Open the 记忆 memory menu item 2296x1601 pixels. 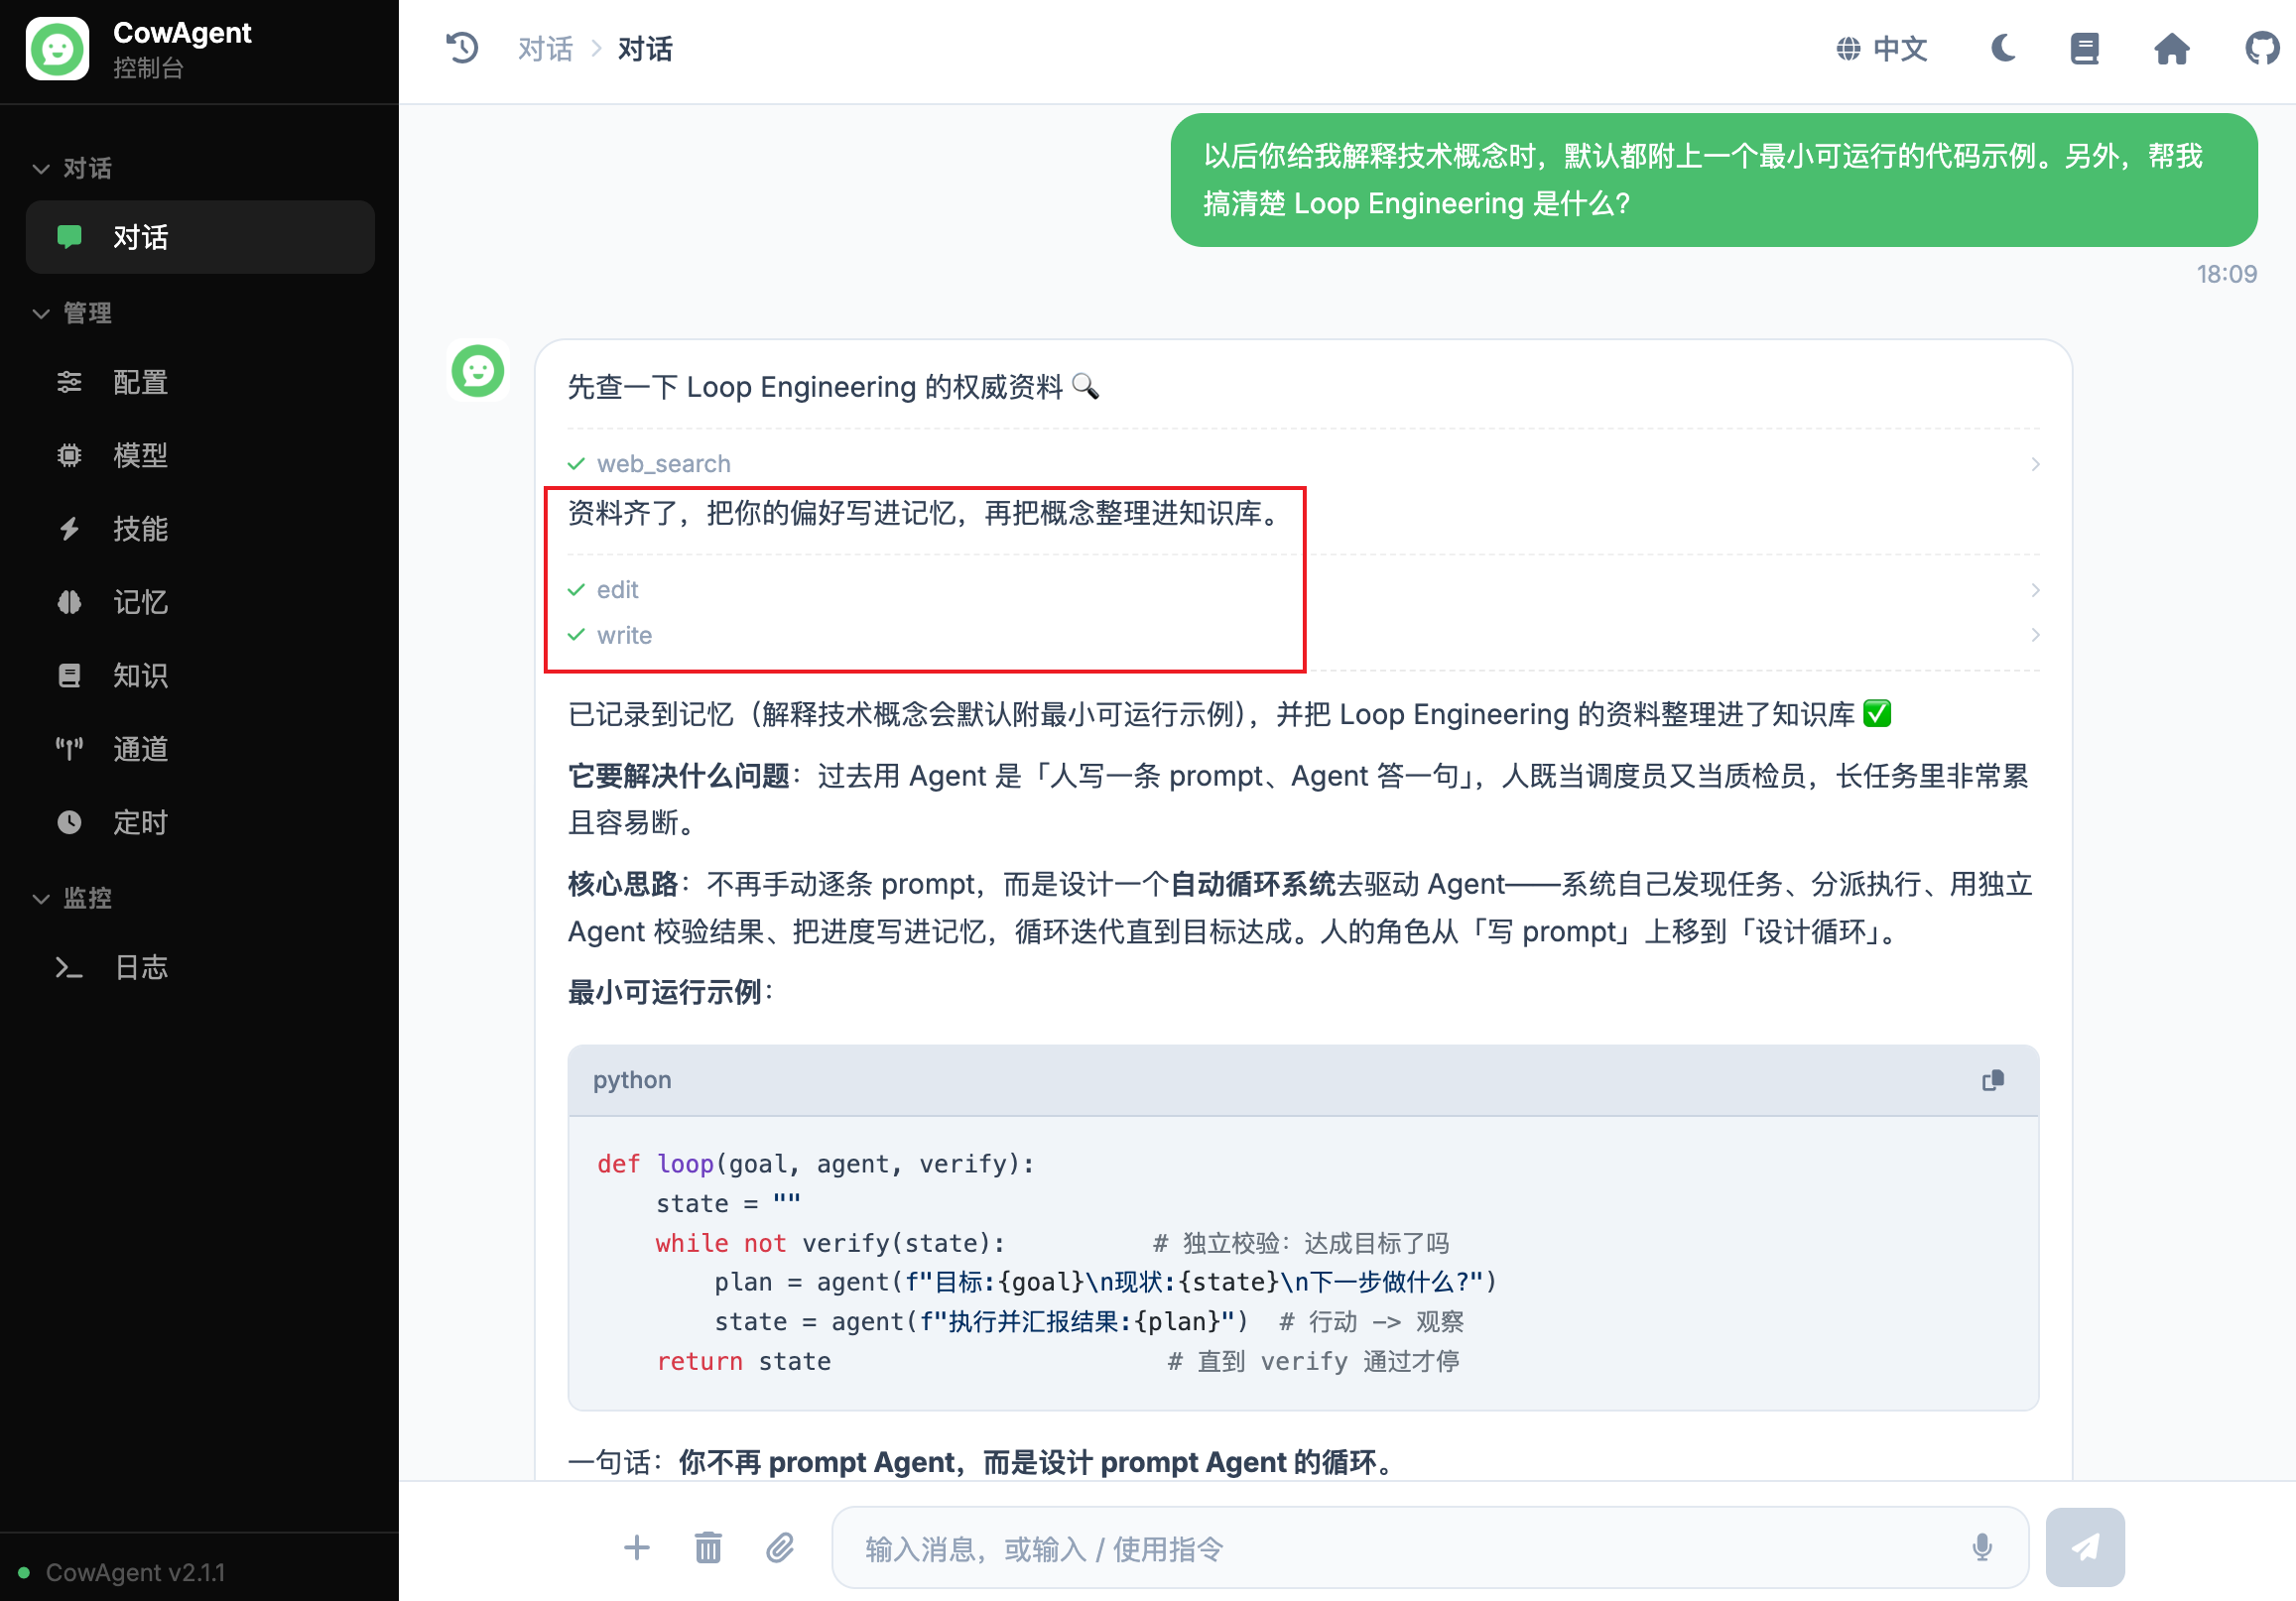tap(200, 602)
